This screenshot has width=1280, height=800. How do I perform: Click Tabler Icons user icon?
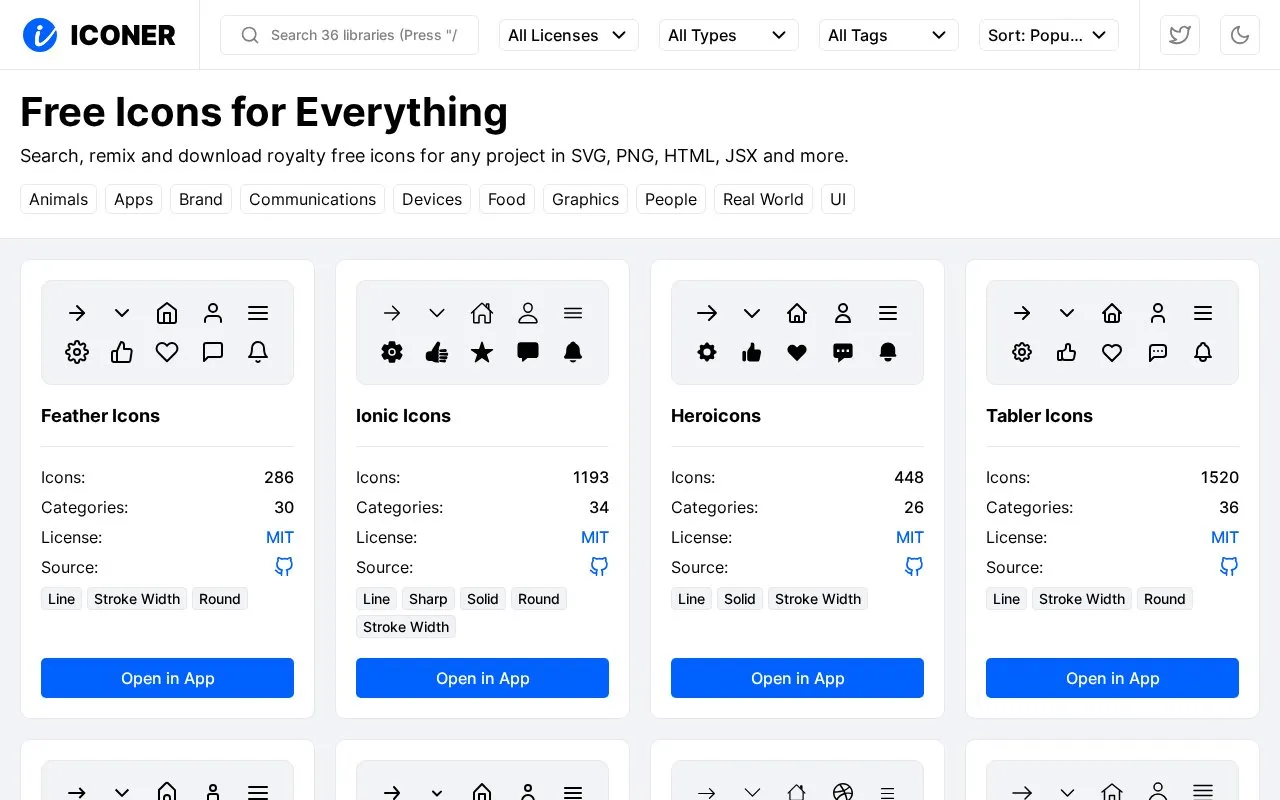pyautogui.click(x=1158, y=313)
